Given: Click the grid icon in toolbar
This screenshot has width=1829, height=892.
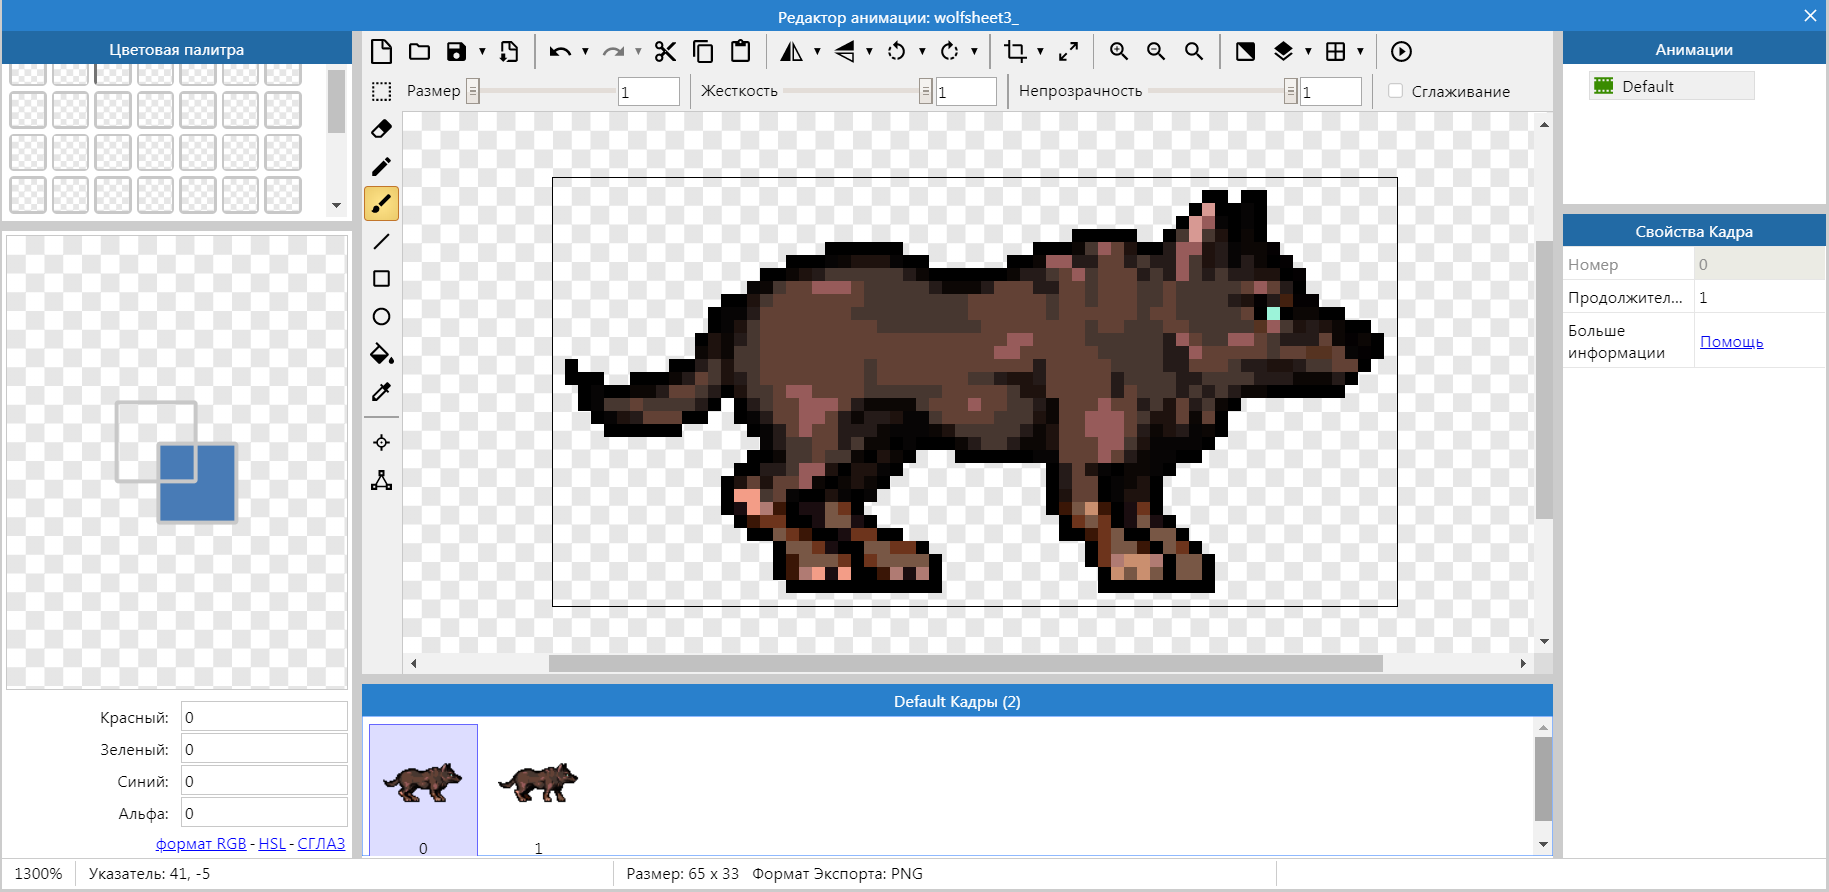Looking at the screenshot, I should [x=1335, y=52].
